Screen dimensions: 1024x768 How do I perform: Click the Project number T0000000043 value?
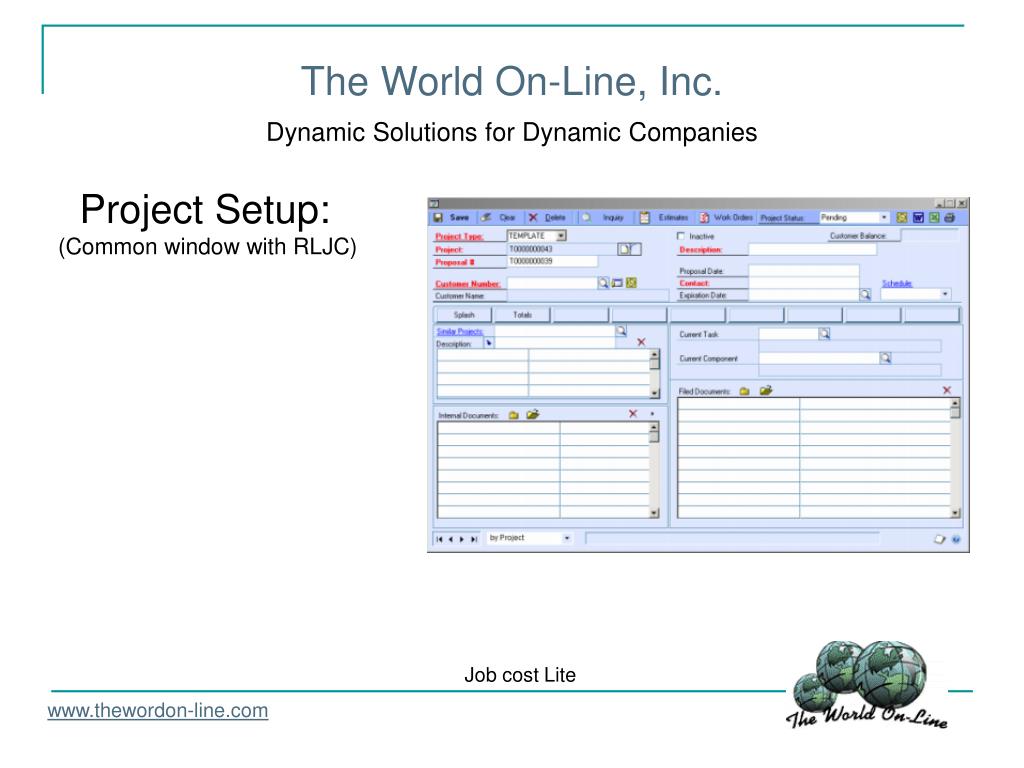tap(530, 249)
